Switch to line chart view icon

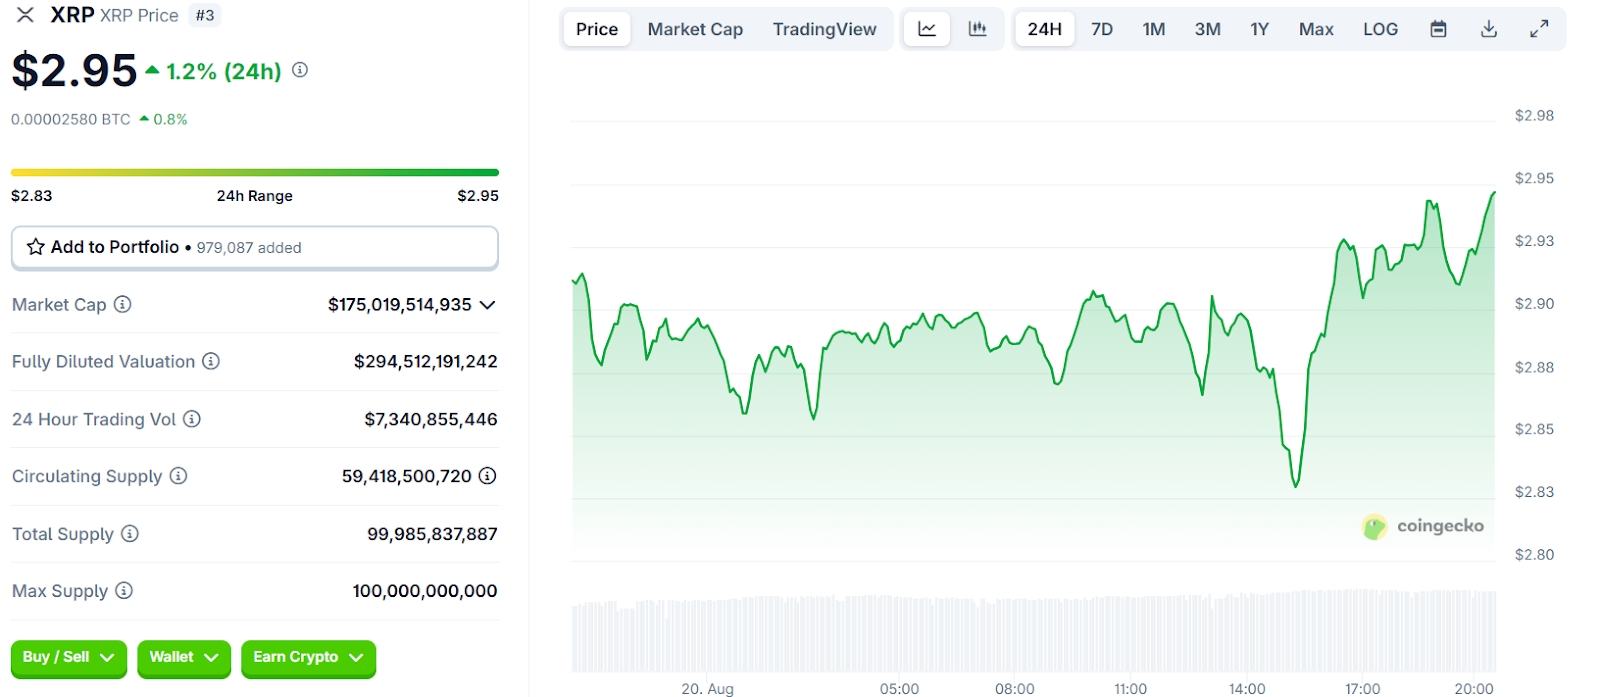pos(927,29)
